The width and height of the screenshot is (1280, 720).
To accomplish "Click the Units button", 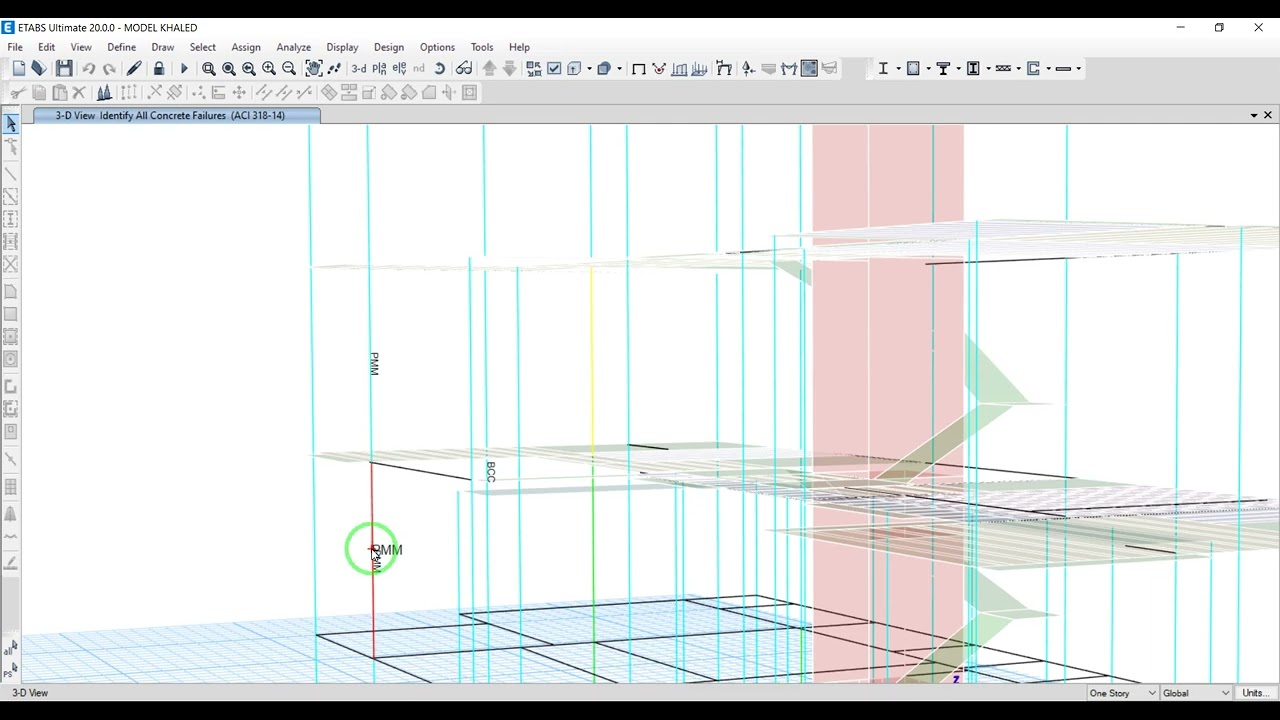I will click(x=1255, y=693).
